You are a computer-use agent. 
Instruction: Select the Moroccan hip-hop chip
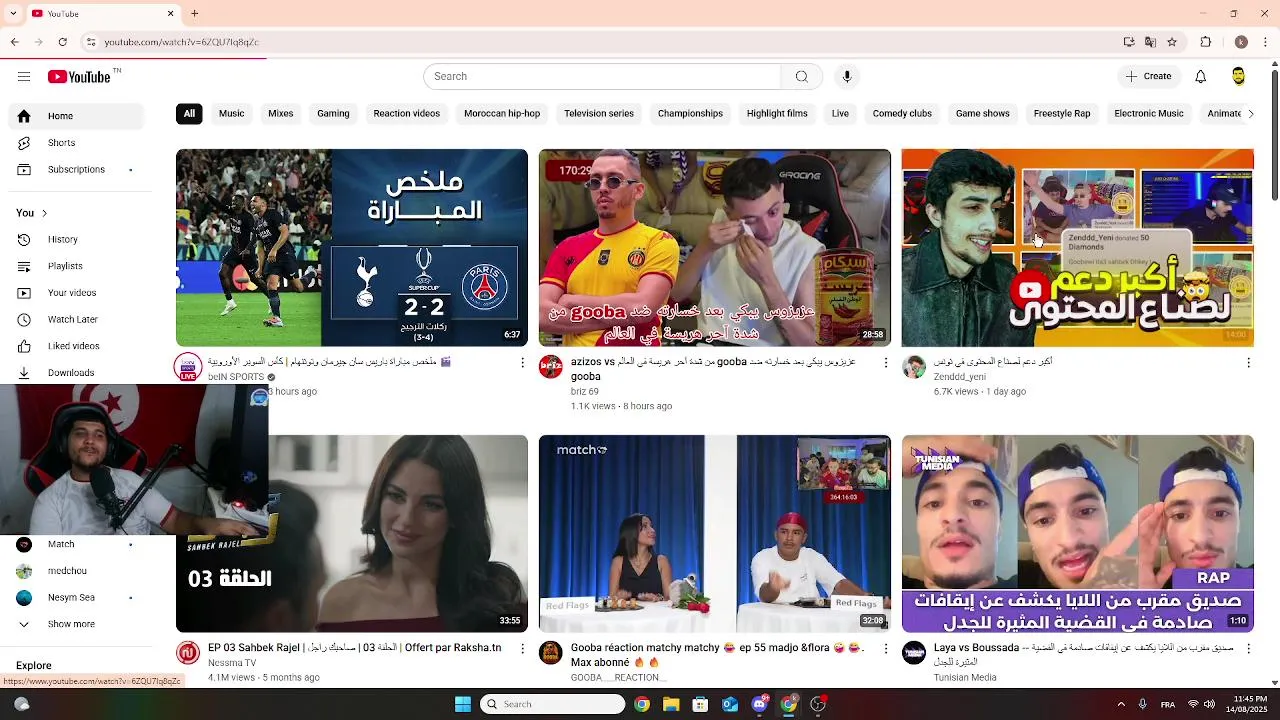point(502,114)
